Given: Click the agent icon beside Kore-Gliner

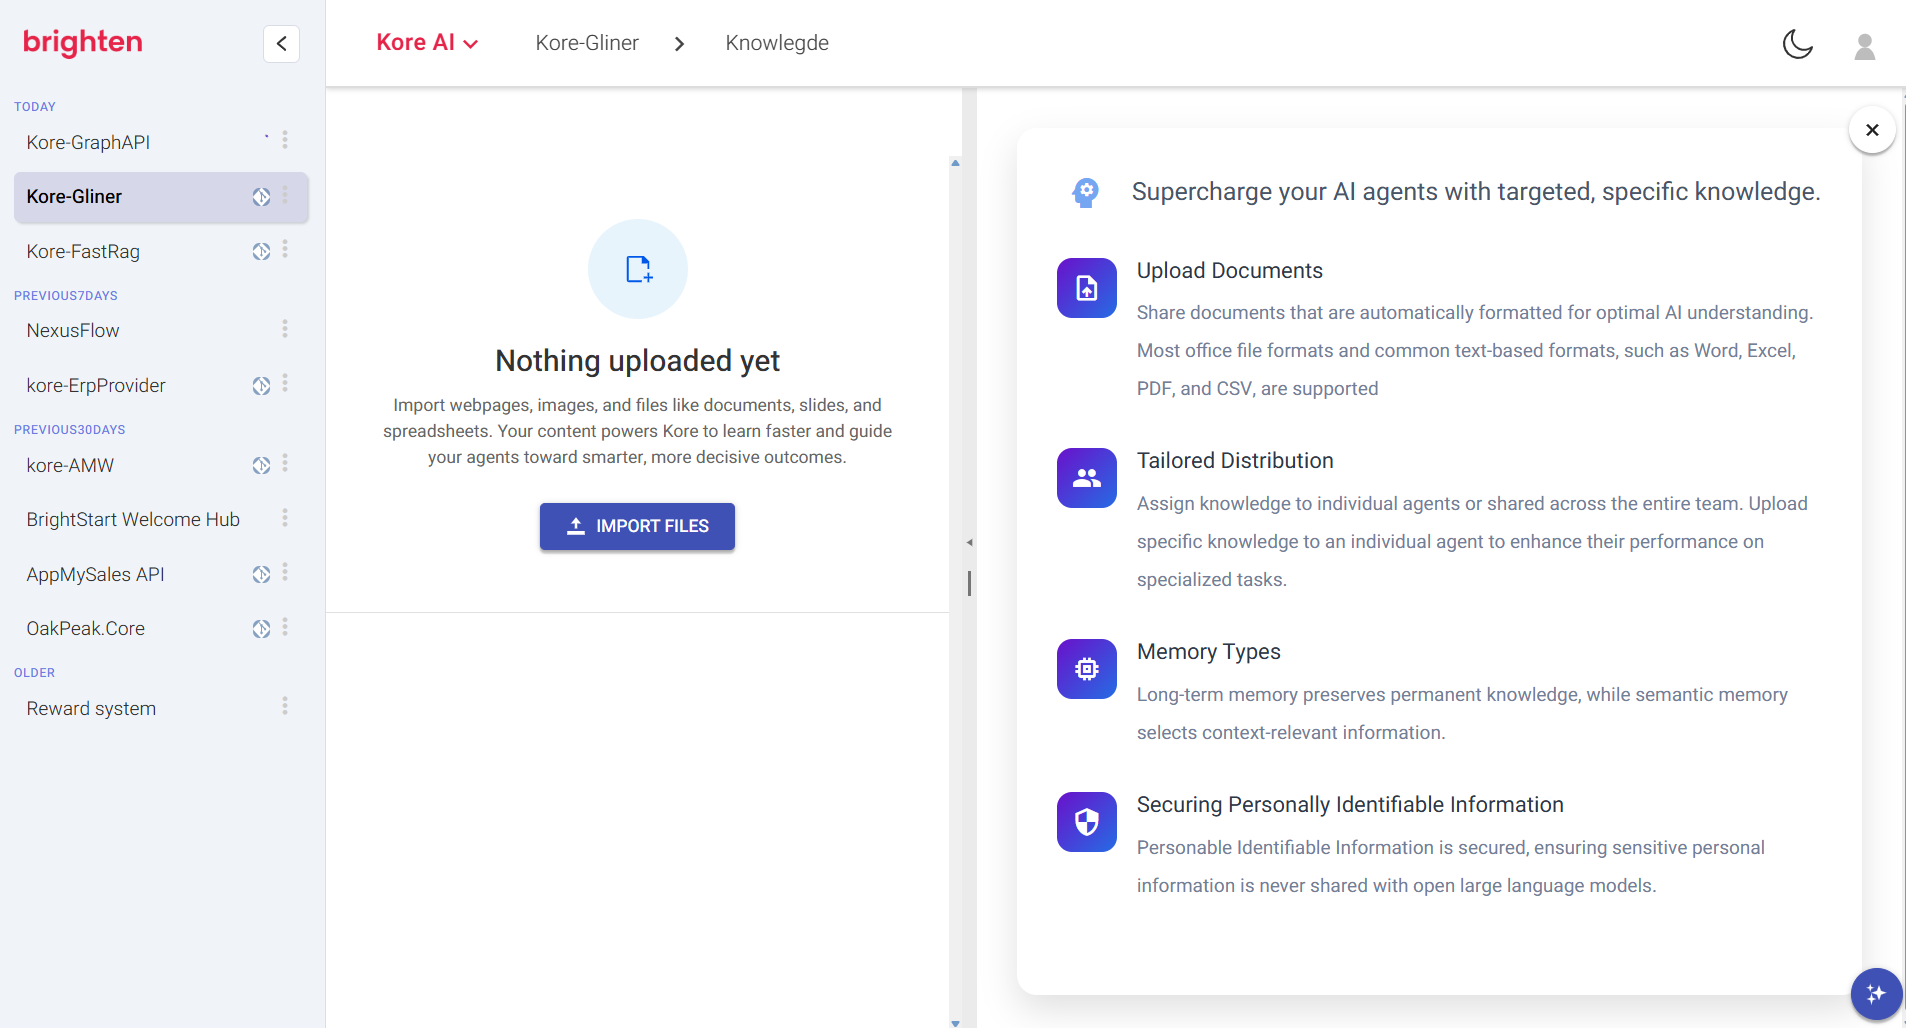Looking at the screenshot, I should 261,197.
